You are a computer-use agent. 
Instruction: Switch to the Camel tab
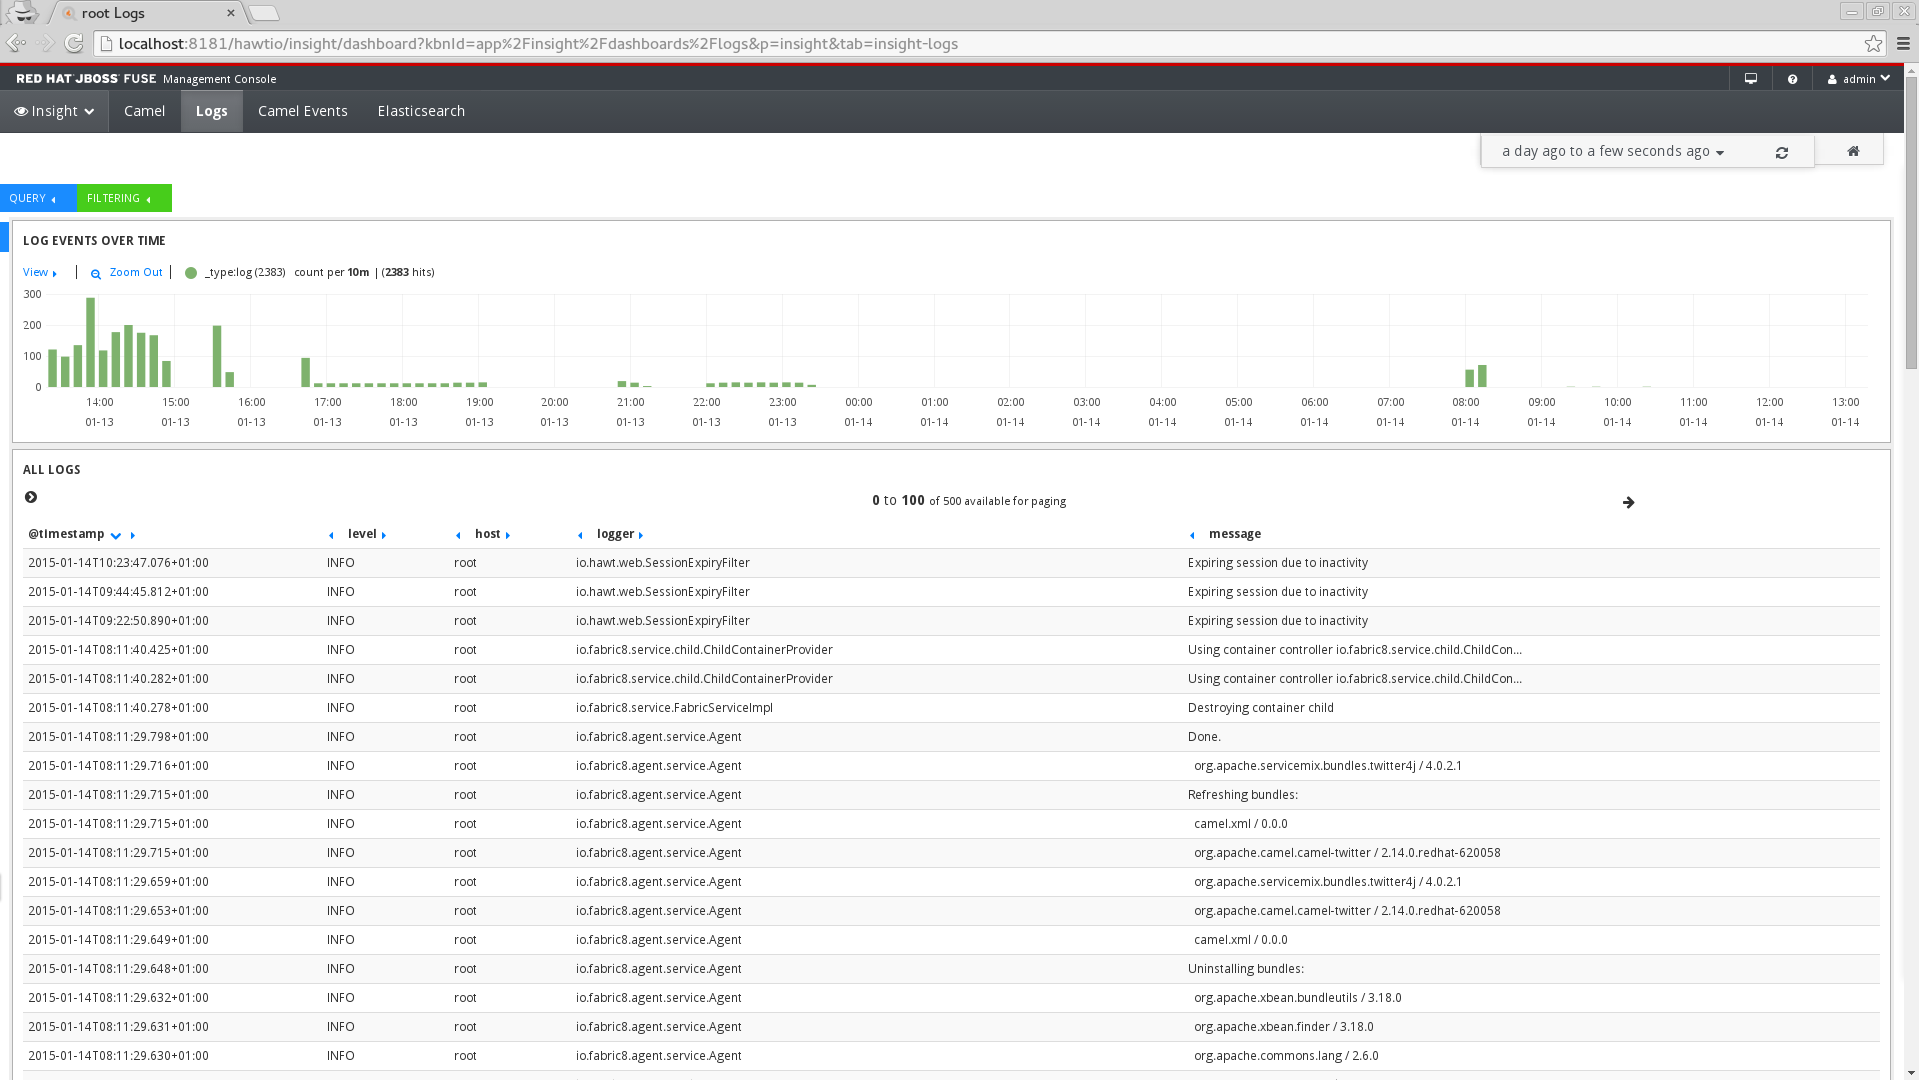pos(144,111)
